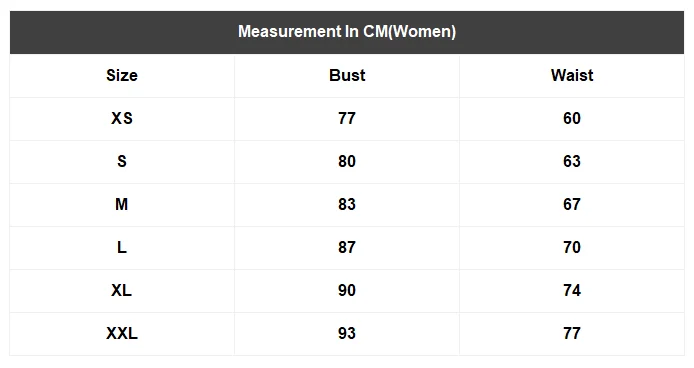Select waist value 74 for XL

(572, 290)
